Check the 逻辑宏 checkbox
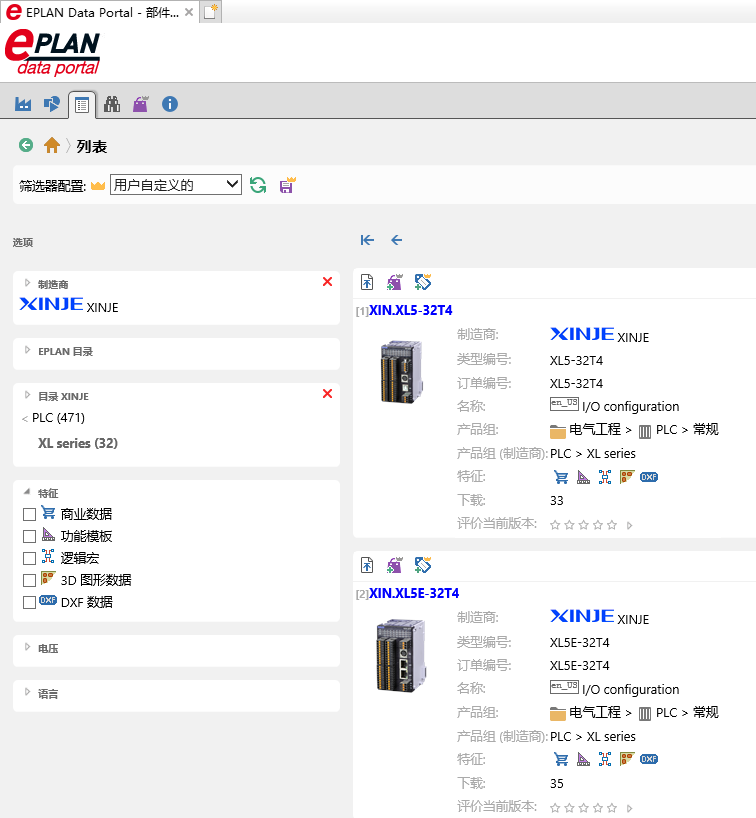Viewport: 756px width, 818px height. (29, 558)
